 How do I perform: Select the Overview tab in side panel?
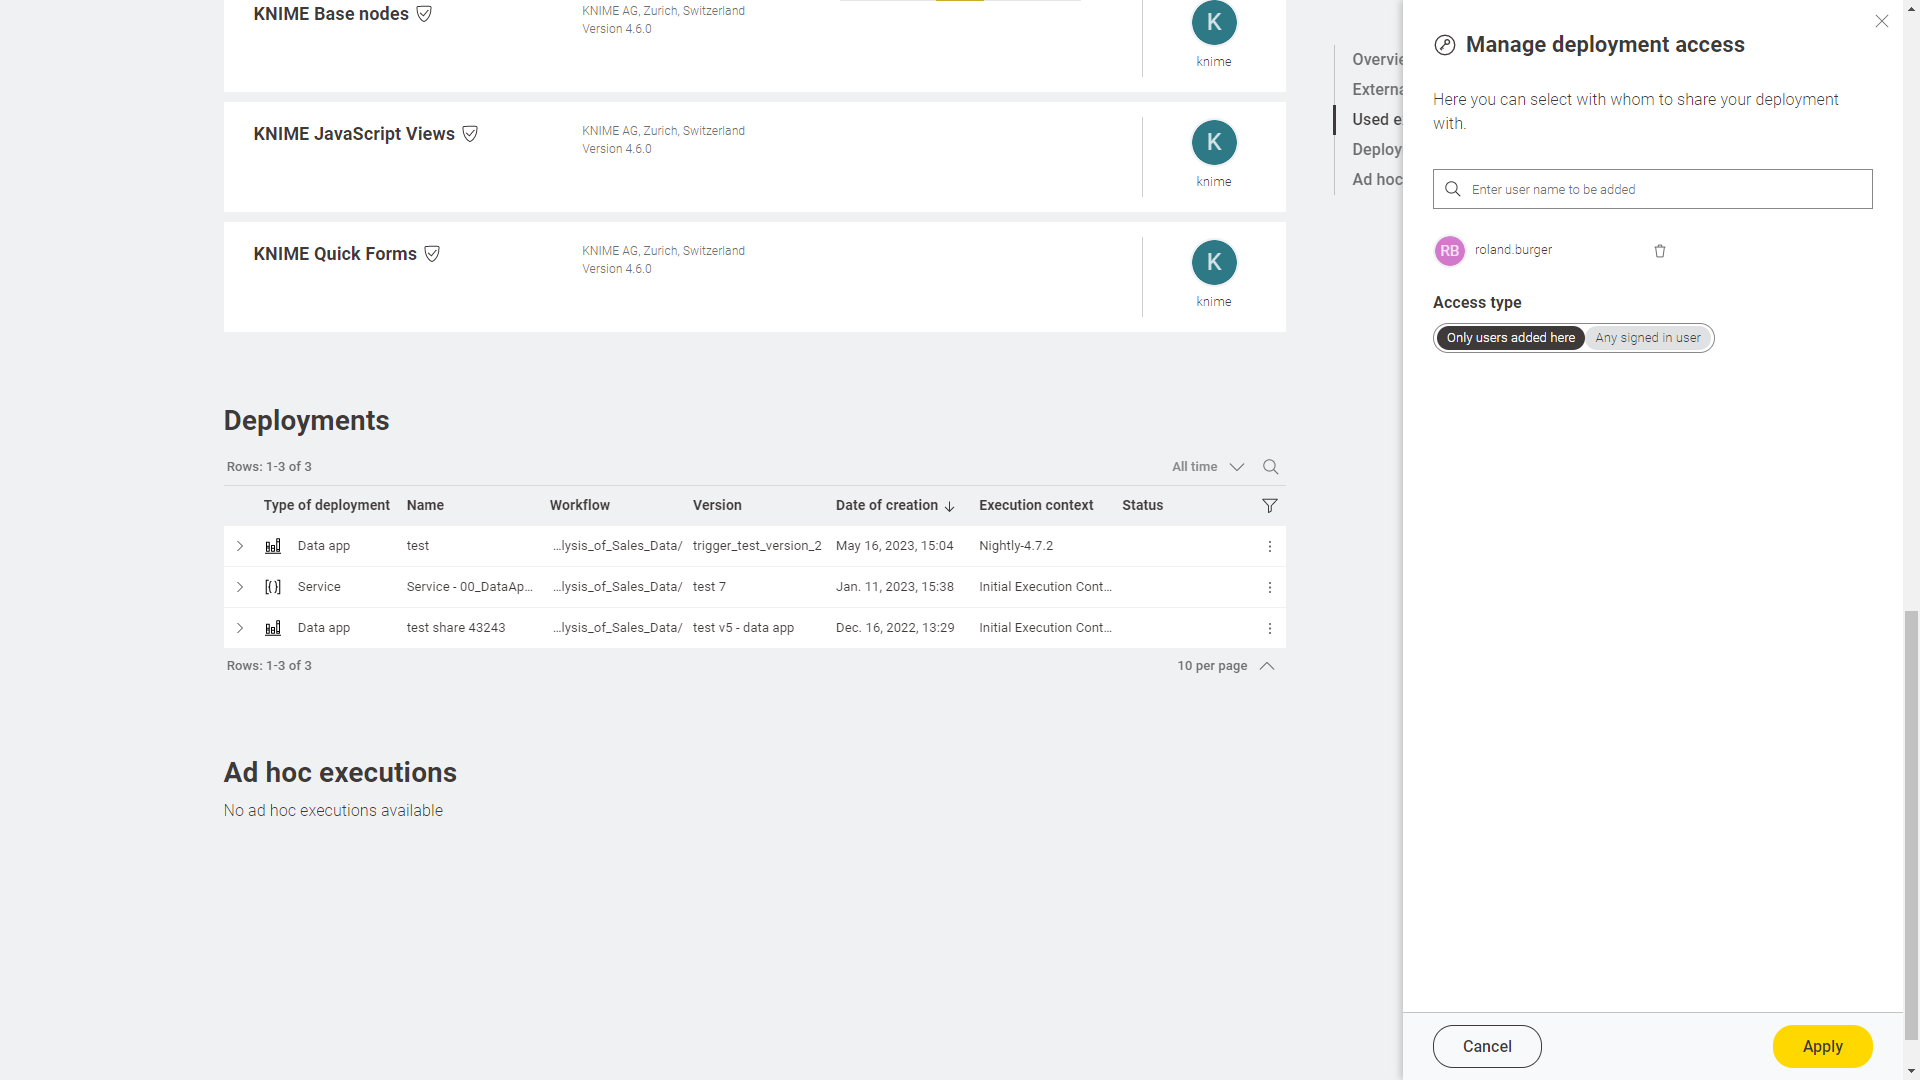coord(1377,58)
